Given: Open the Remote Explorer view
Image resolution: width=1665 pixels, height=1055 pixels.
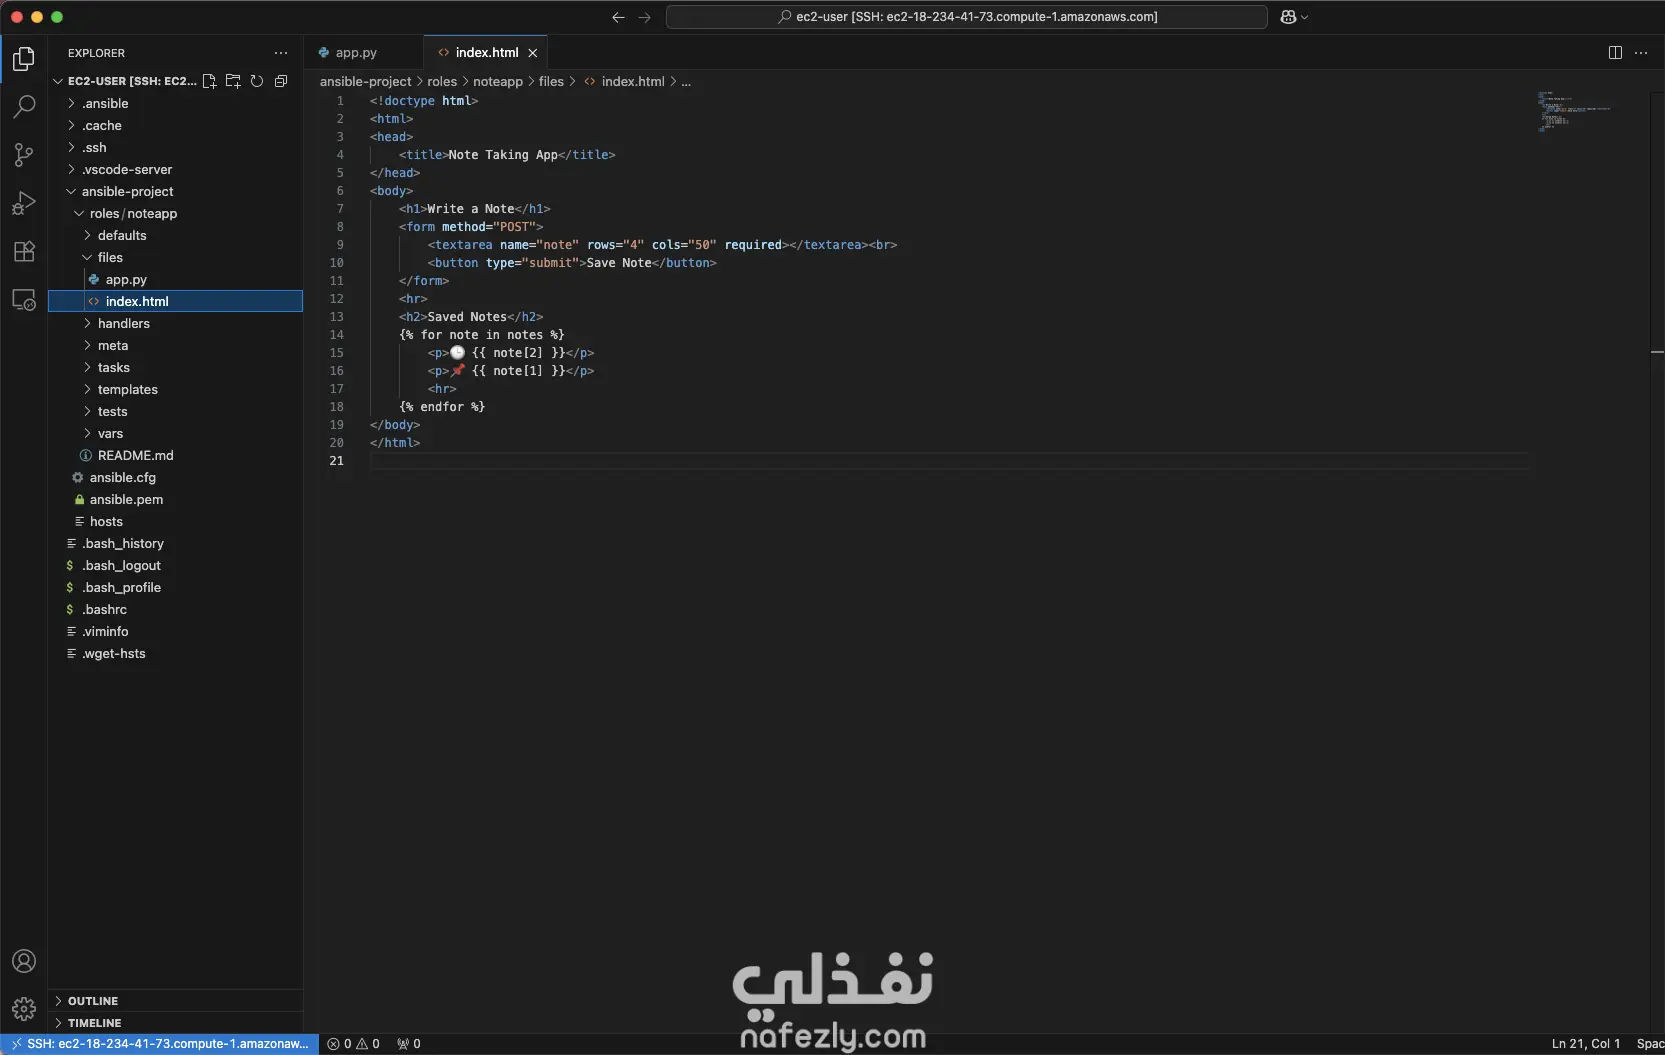Looking at the screenshot, I should (23, 299).
